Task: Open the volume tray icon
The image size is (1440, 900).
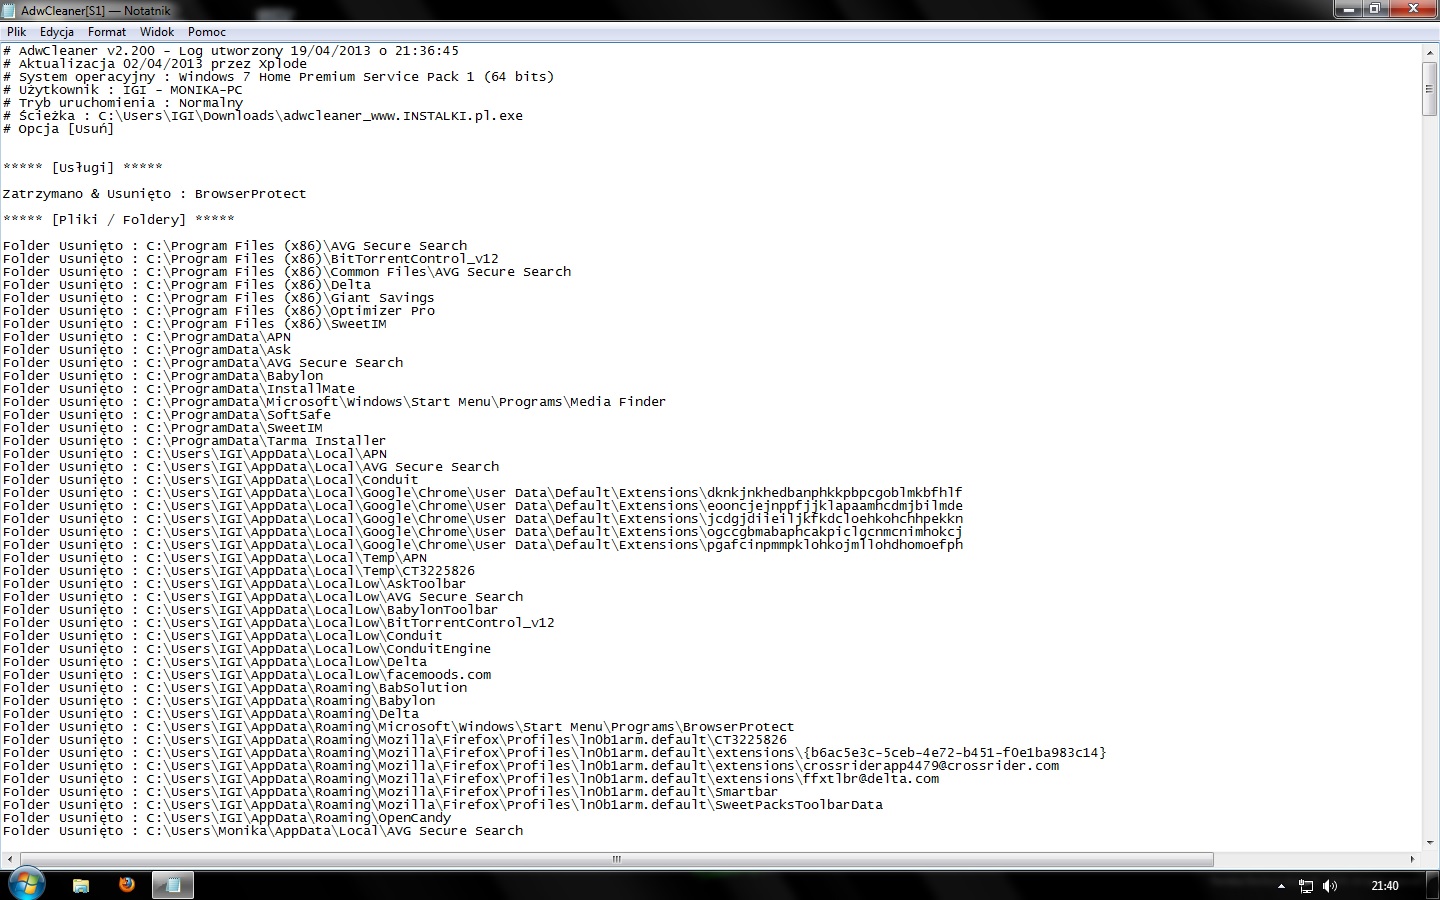Action: coord(1330,886)
